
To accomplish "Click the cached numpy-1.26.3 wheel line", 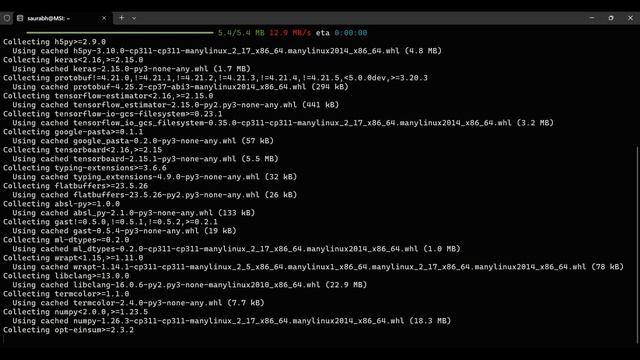I will pyautogui.click(x=231, y=320).
